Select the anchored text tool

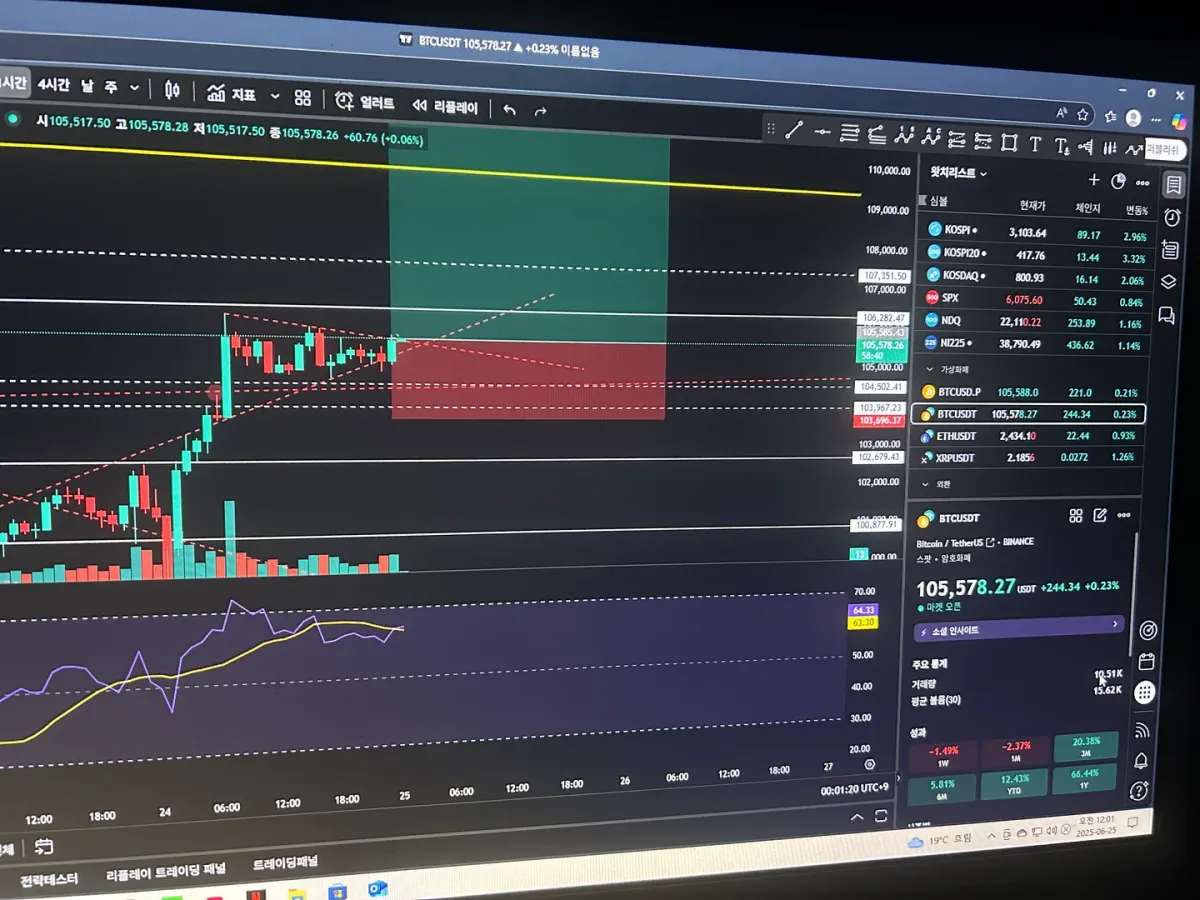[x=1061, y=146]
